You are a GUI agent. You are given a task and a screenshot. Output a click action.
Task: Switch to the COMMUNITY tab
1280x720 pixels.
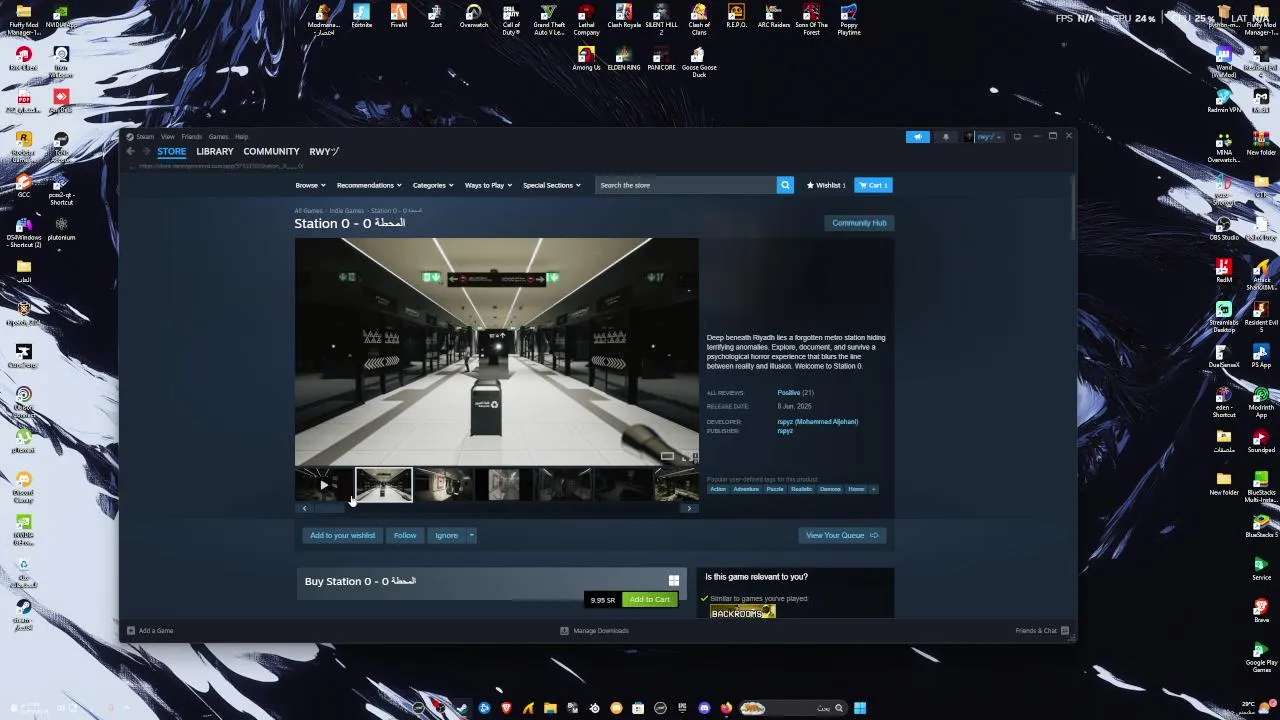tap(271, 151)
